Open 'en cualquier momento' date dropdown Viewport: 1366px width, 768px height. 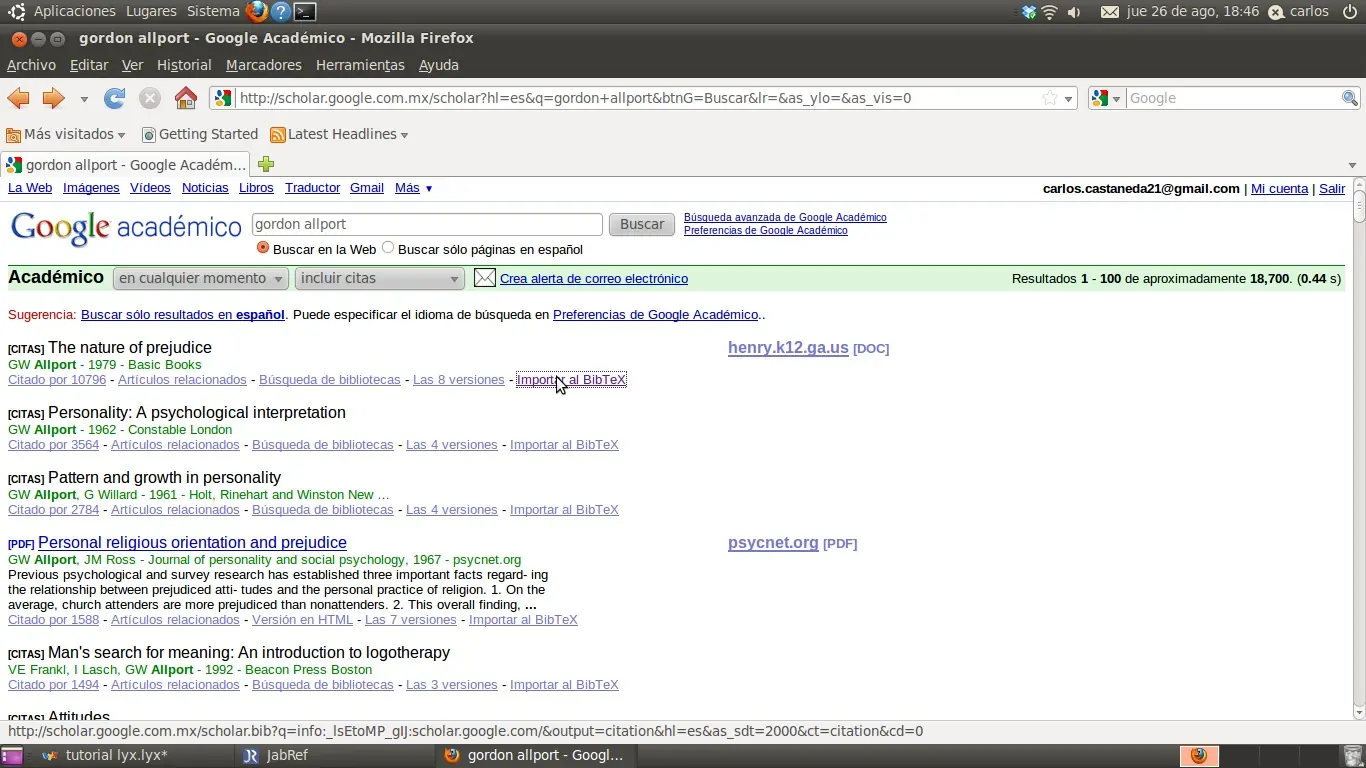pos(200,278)
